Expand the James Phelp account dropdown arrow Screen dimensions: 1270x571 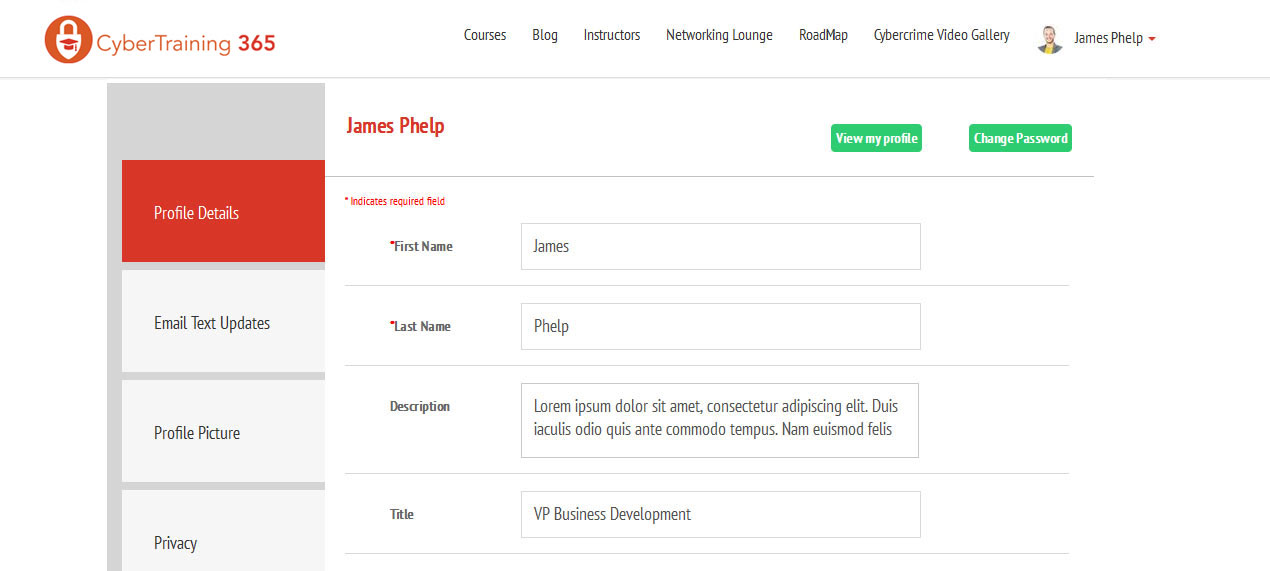pyautogui.click(x=1152, y=39)
